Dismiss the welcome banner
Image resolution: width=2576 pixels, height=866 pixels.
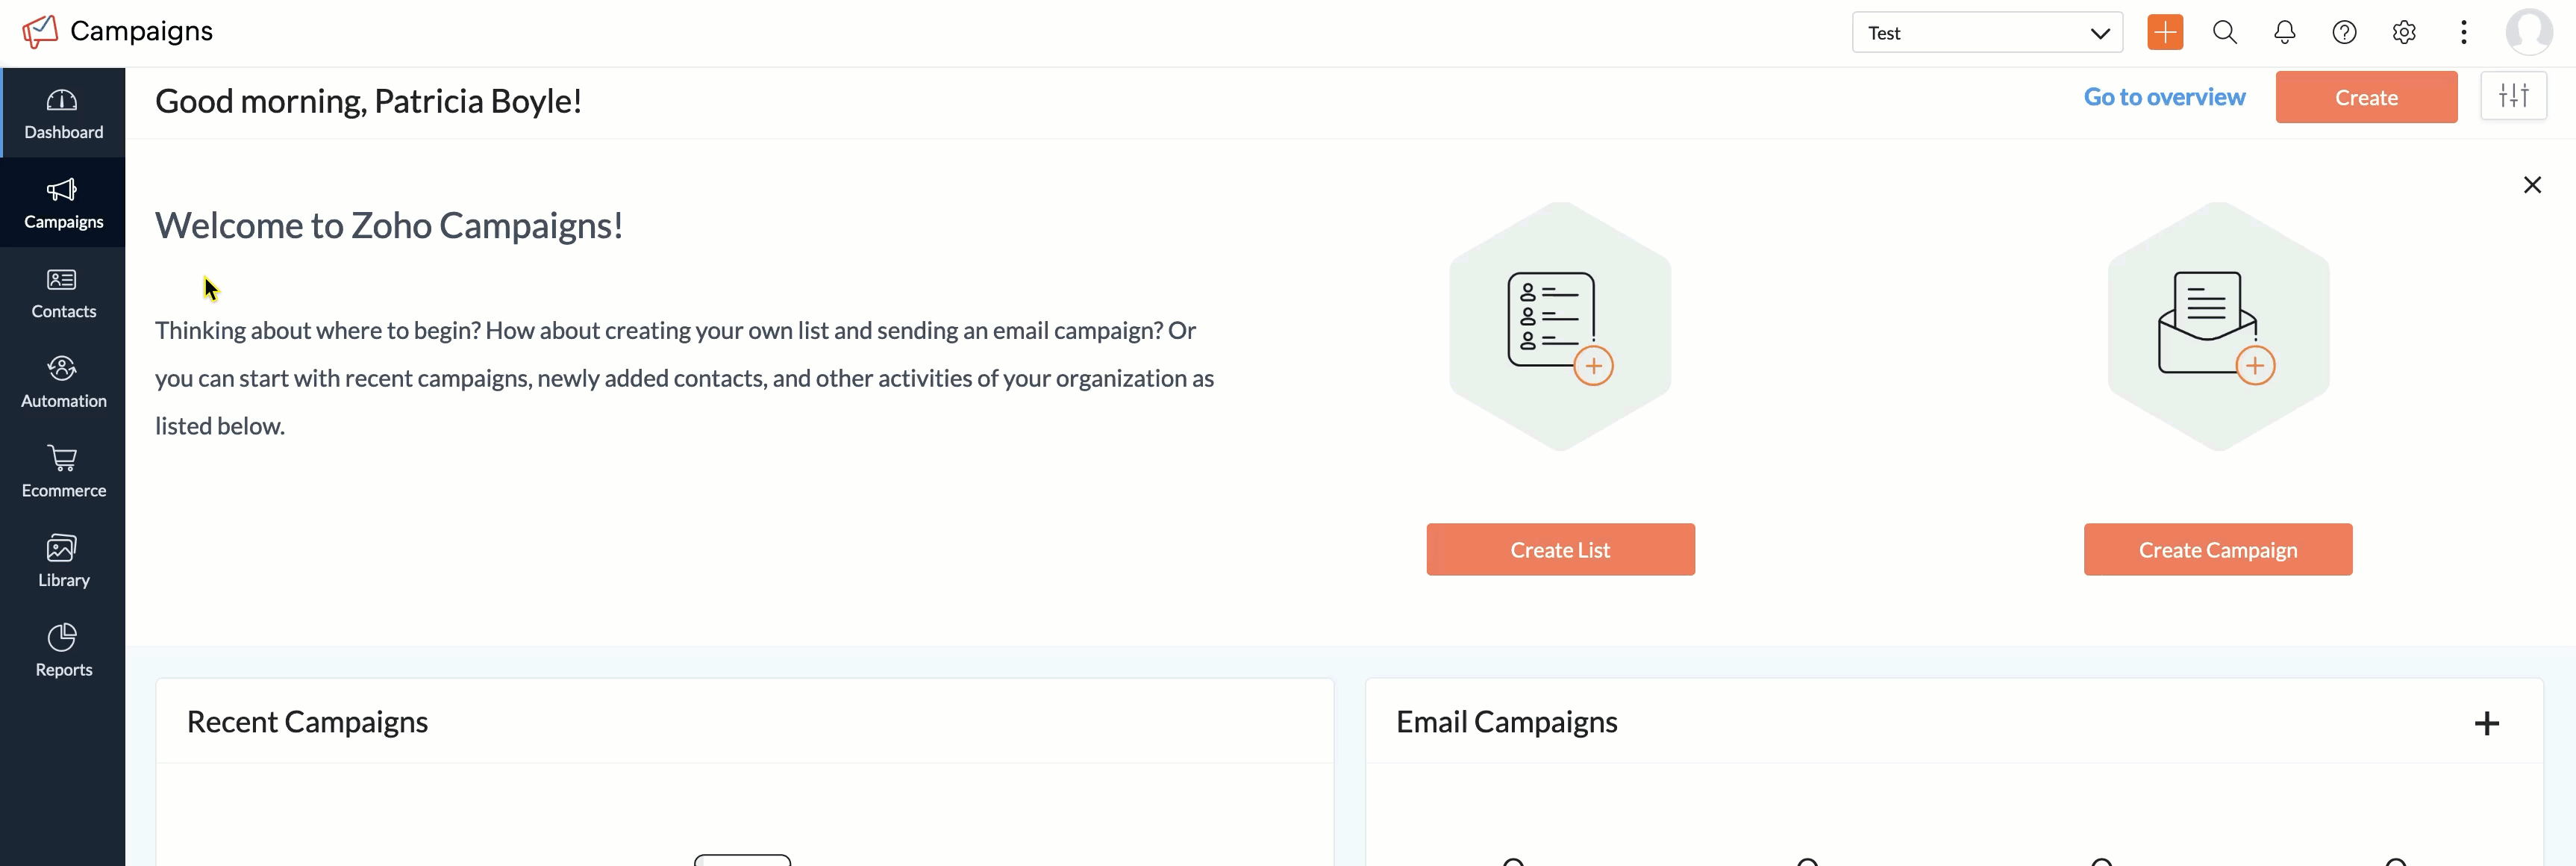click(2531, 185)
